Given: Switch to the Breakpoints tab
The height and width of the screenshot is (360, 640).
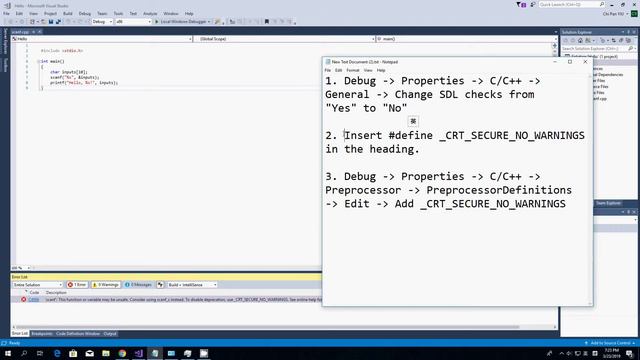Looking at the screenshot, I should click(42, 334).
